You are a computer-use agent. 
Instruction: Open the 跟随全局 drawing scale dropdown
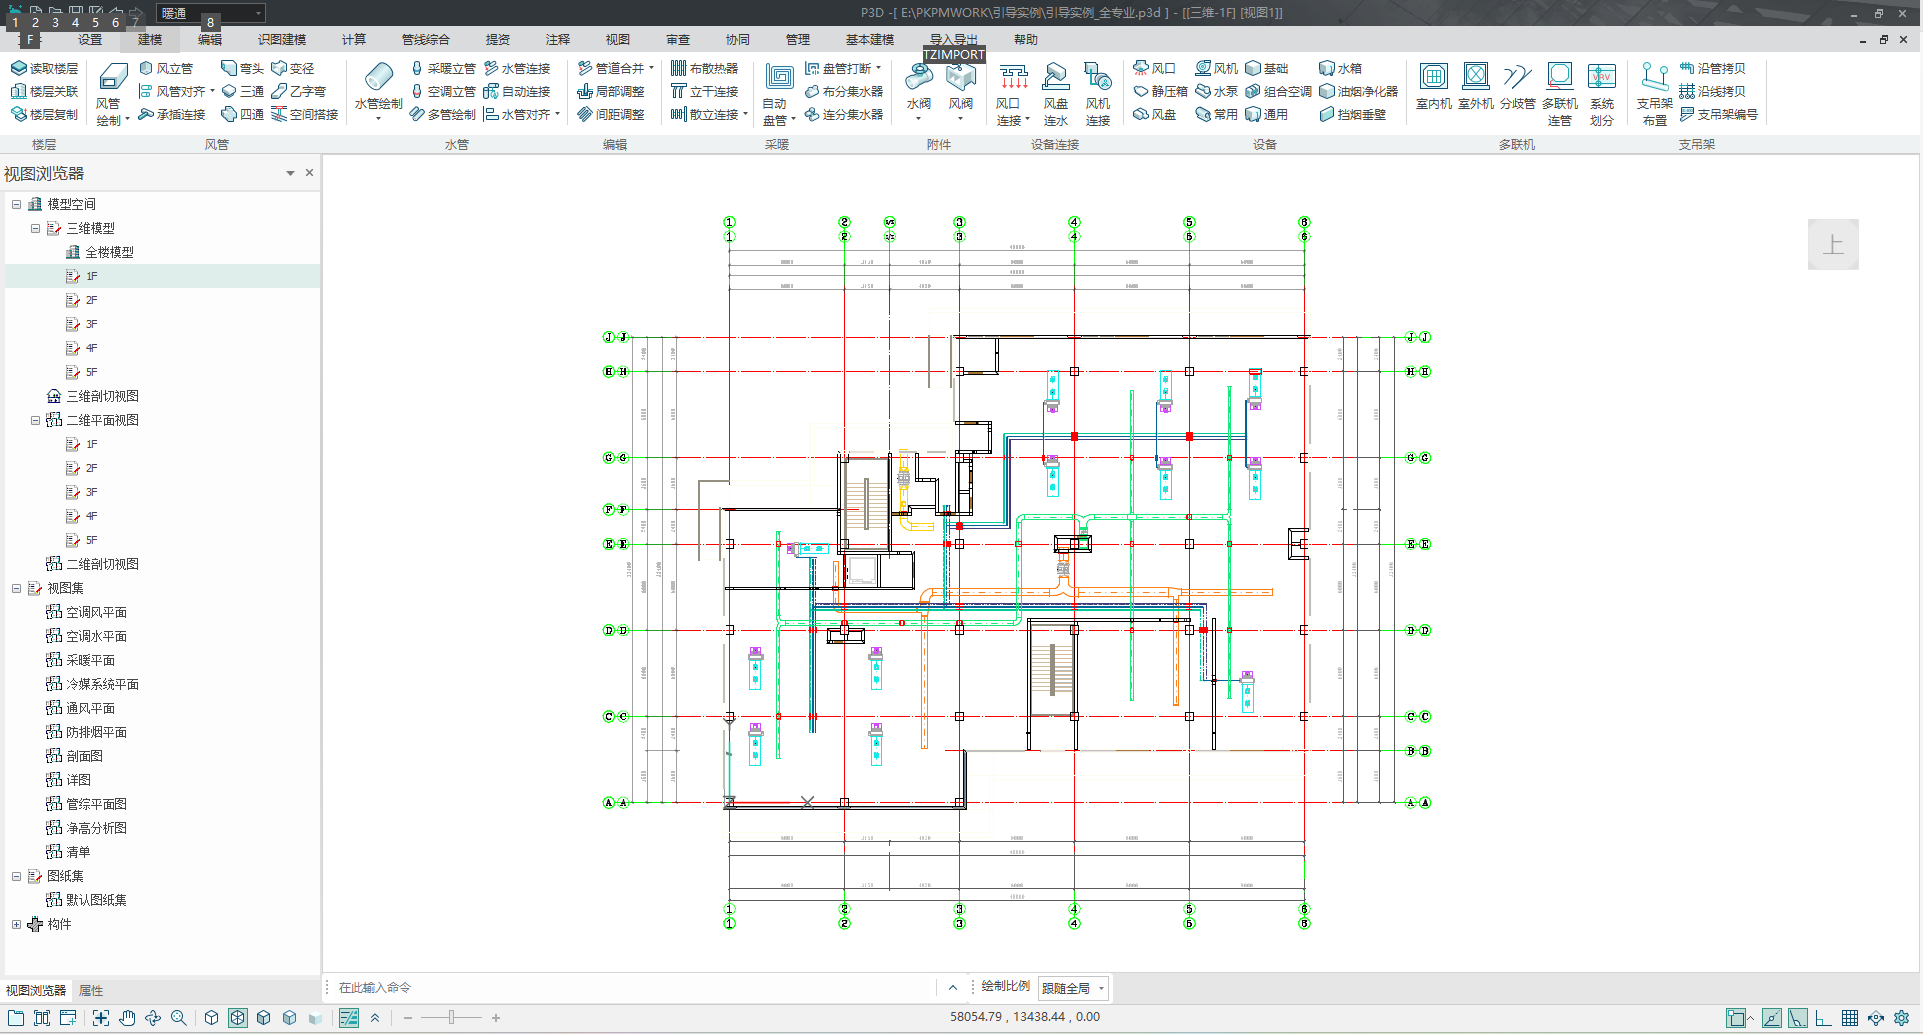click(x=1074, y=988)
